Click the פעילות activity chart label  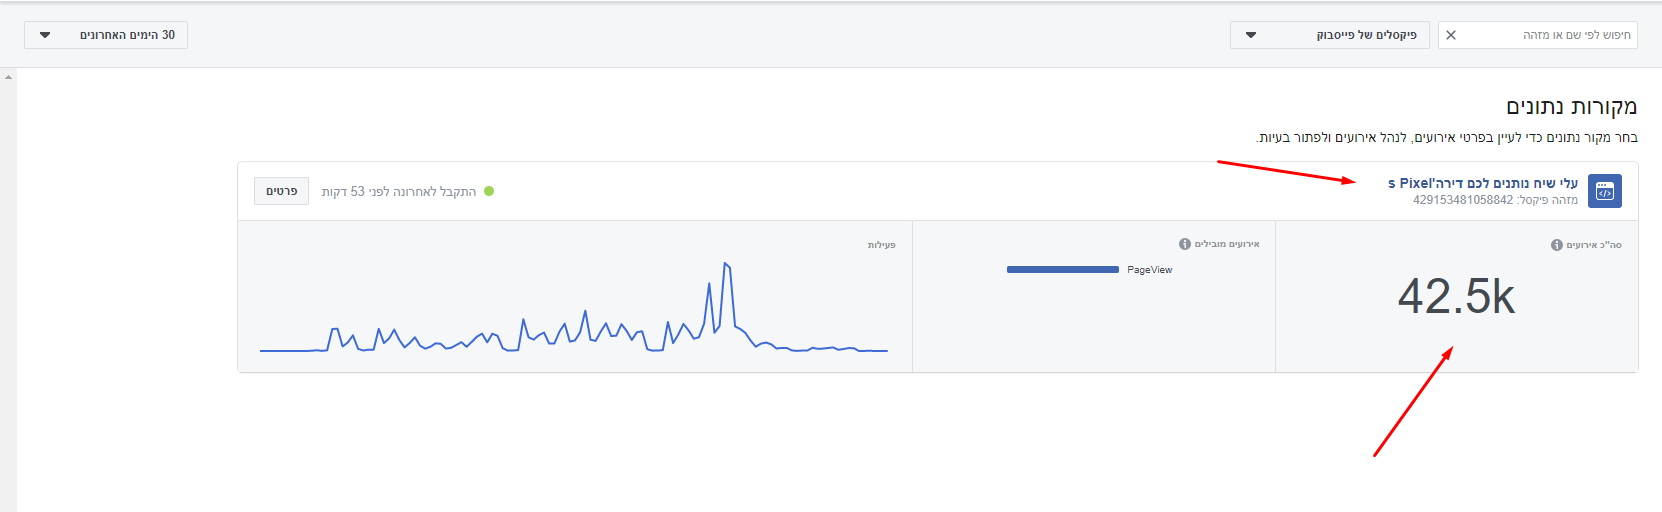pos(881,245)
